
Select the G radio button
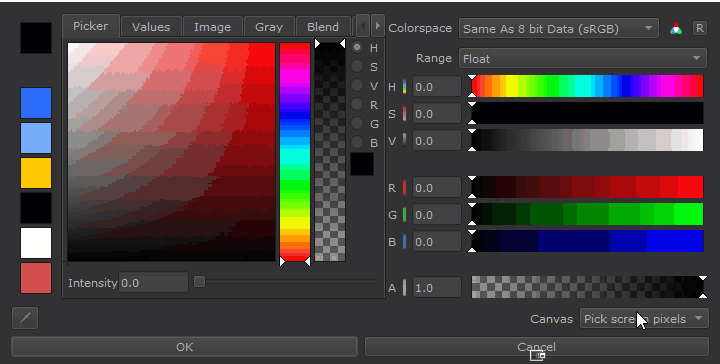point(357,123)
